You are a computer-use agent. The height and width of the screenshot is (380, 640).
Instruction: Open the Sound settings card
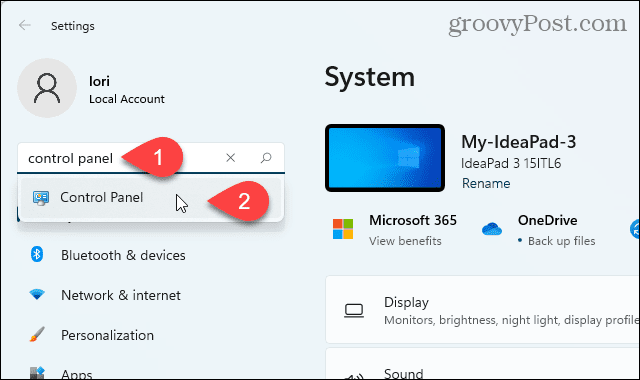click(482, 364)
